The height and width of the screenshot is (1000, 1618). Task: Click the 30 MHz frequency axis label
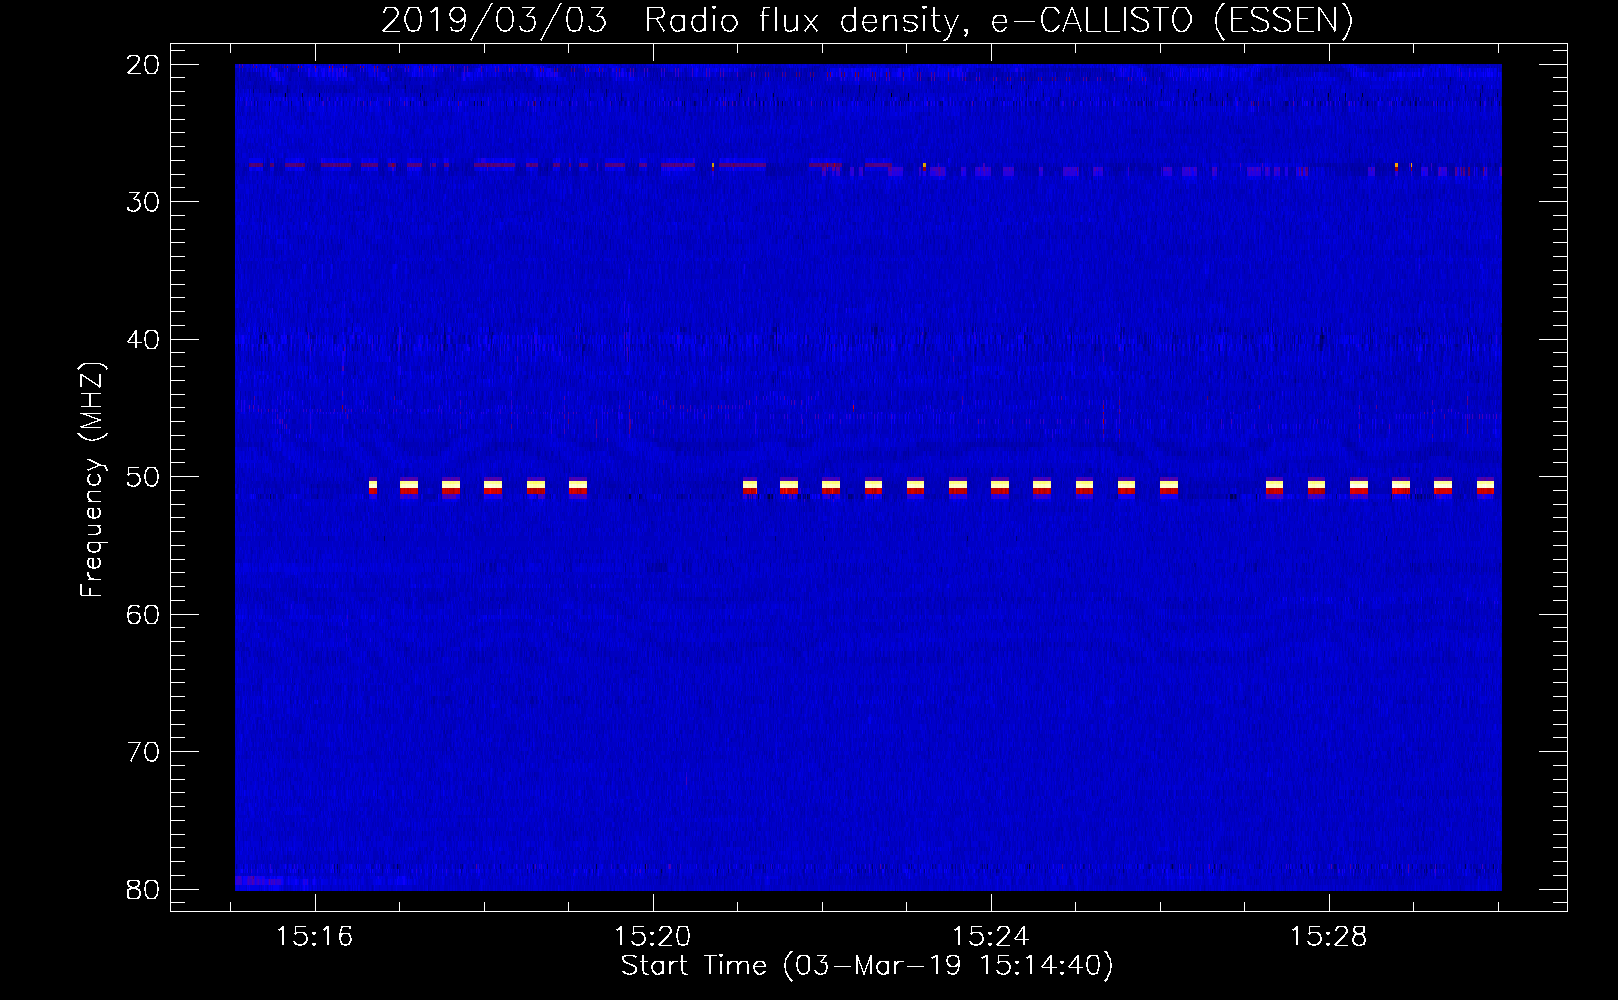tap(143, 202)
